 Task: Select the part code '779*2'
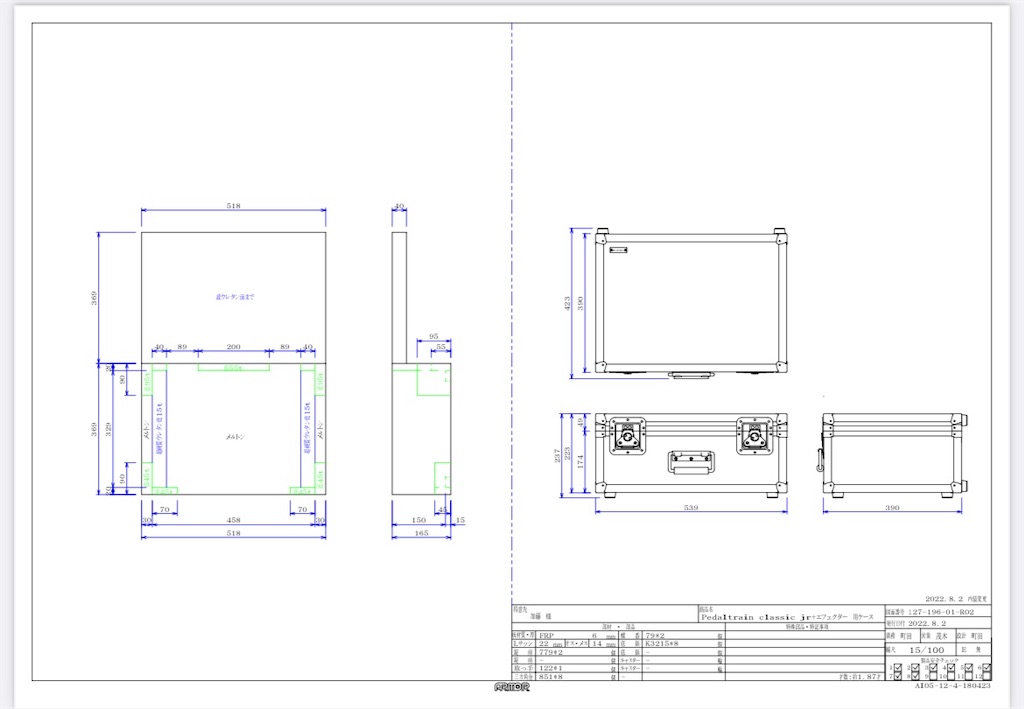(551, 652)
